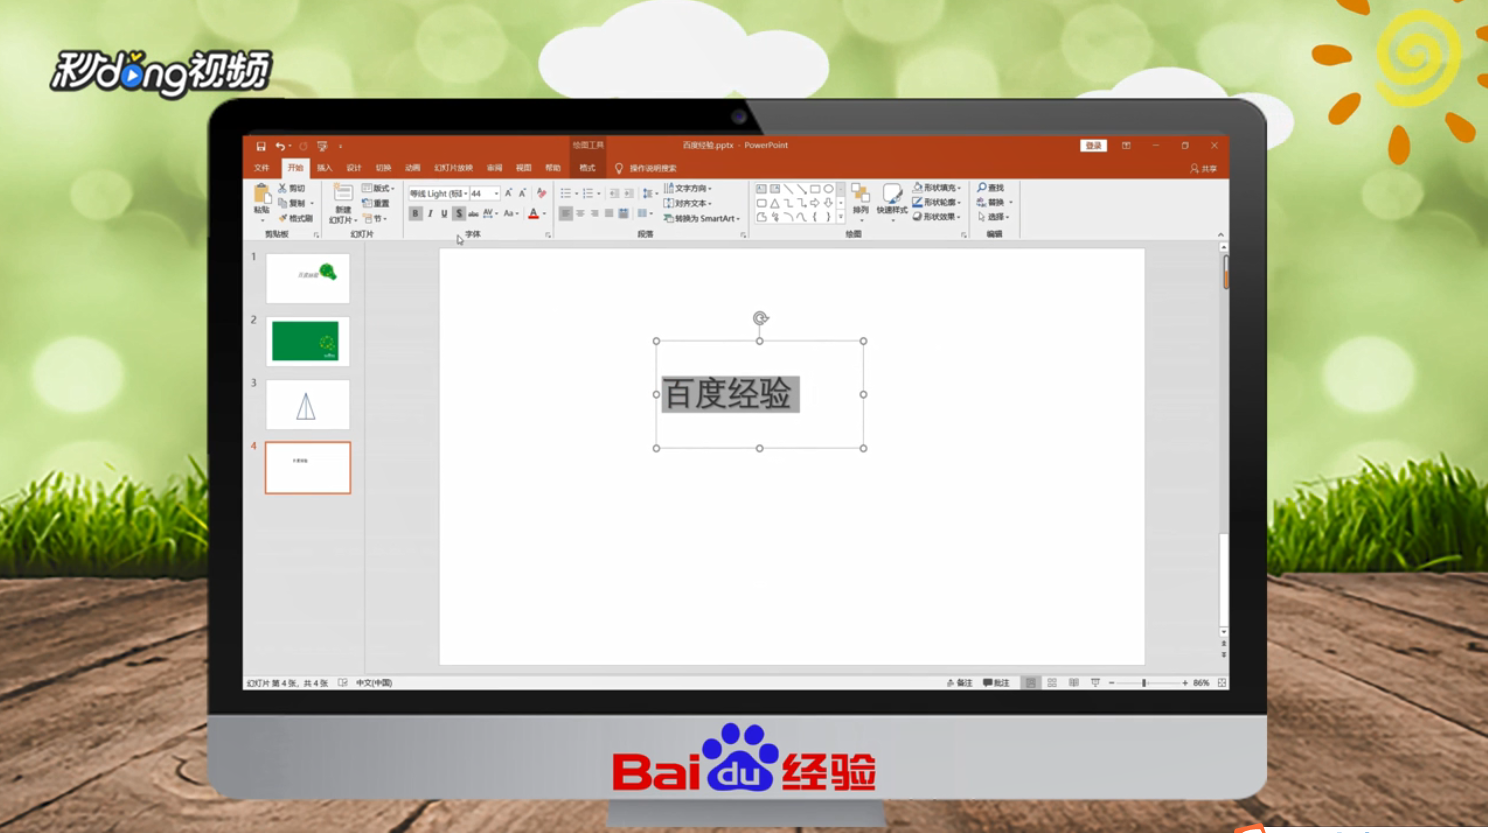Click Replace (替换) button
Image resolution: width=1488 pixels, height=833 pixels.
pos(994,203)
